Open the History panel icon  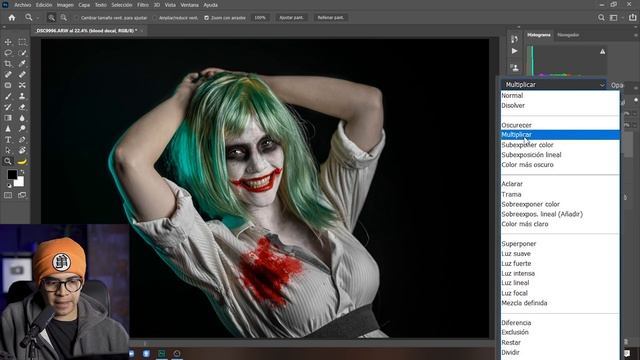coord(515,39)
